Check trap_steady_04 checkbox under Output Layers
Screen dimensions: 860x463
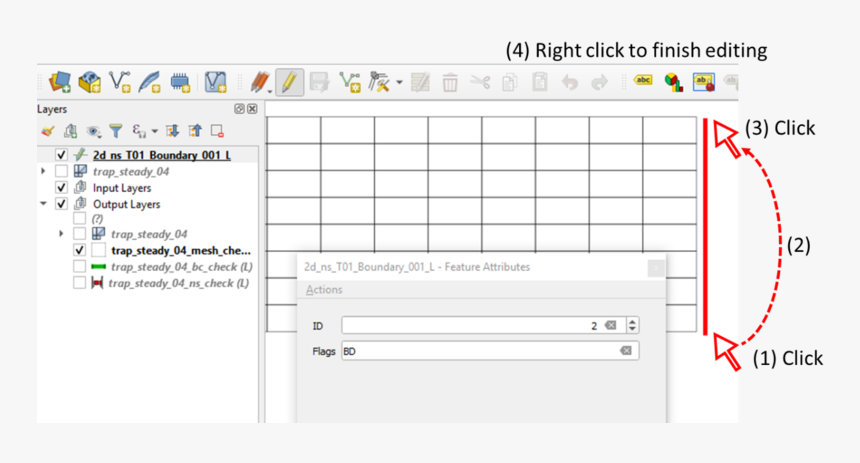click(80, 234)
